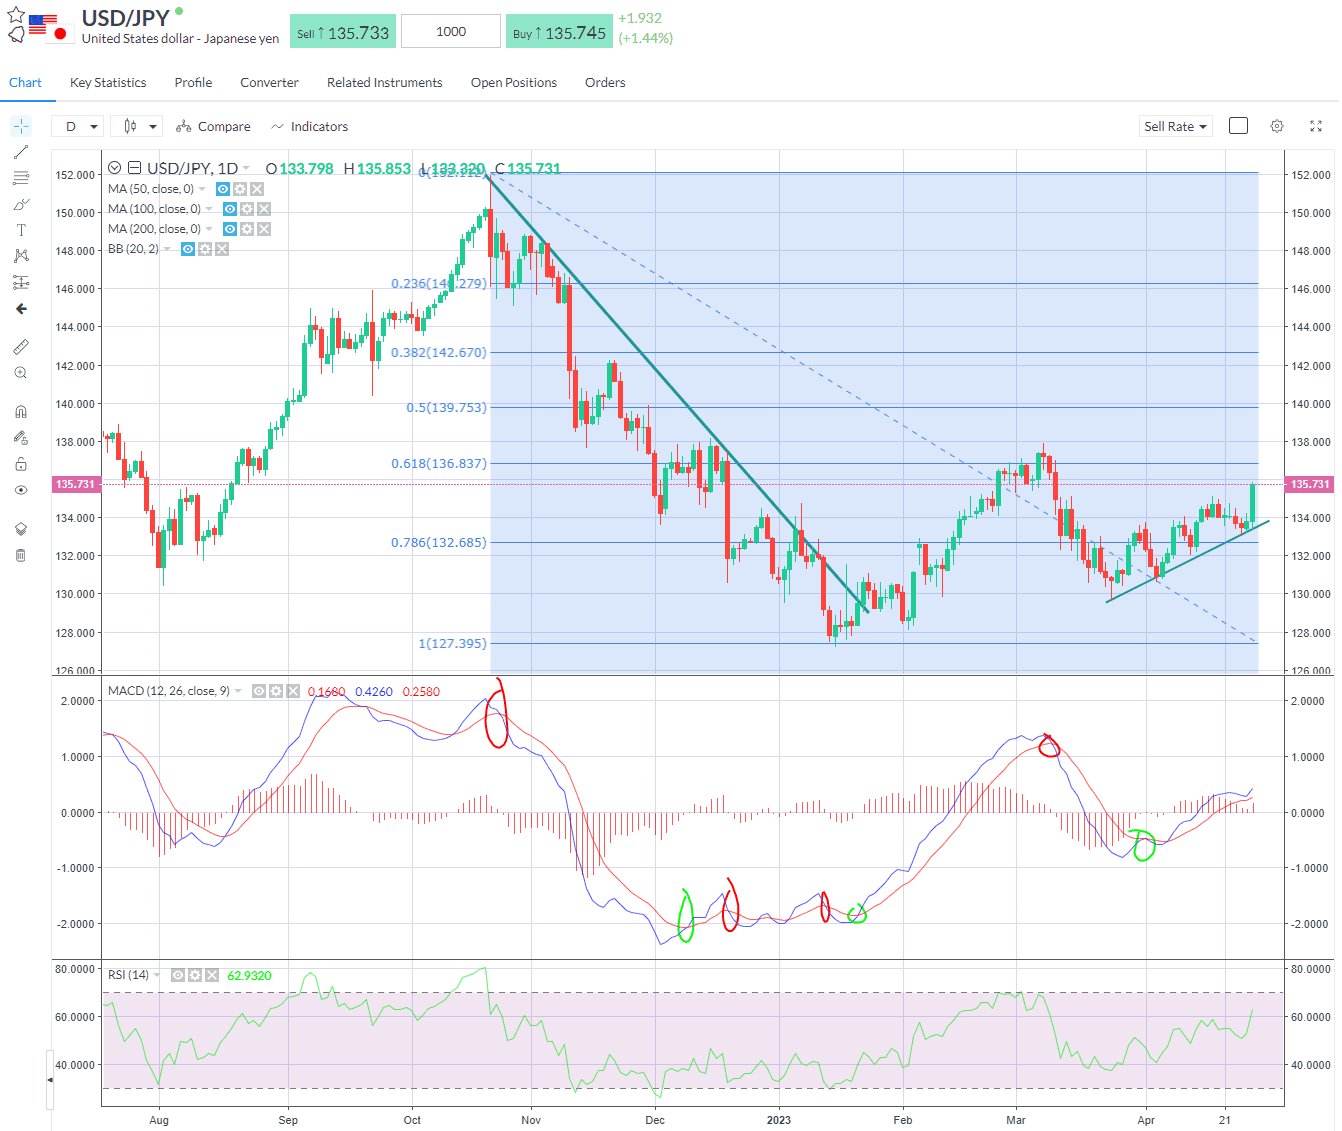
Task: Remove the MA (200, close, 0) indicator
Action: point(264,229)
